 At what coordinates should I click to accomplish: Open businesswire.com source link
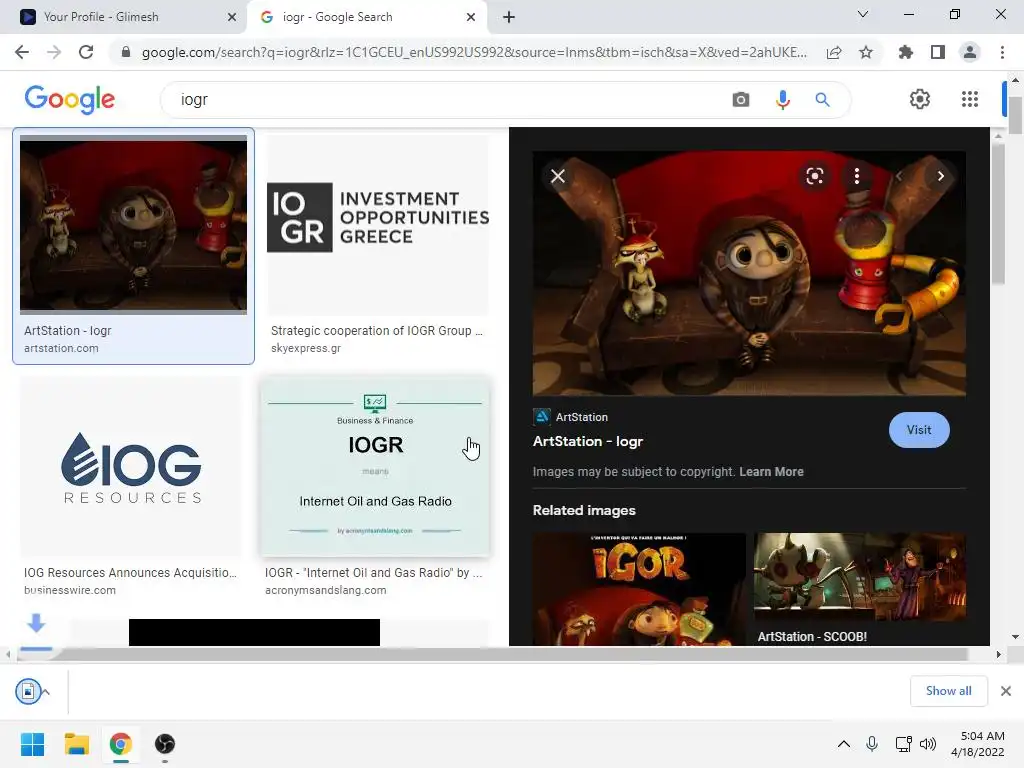(70, 590)
